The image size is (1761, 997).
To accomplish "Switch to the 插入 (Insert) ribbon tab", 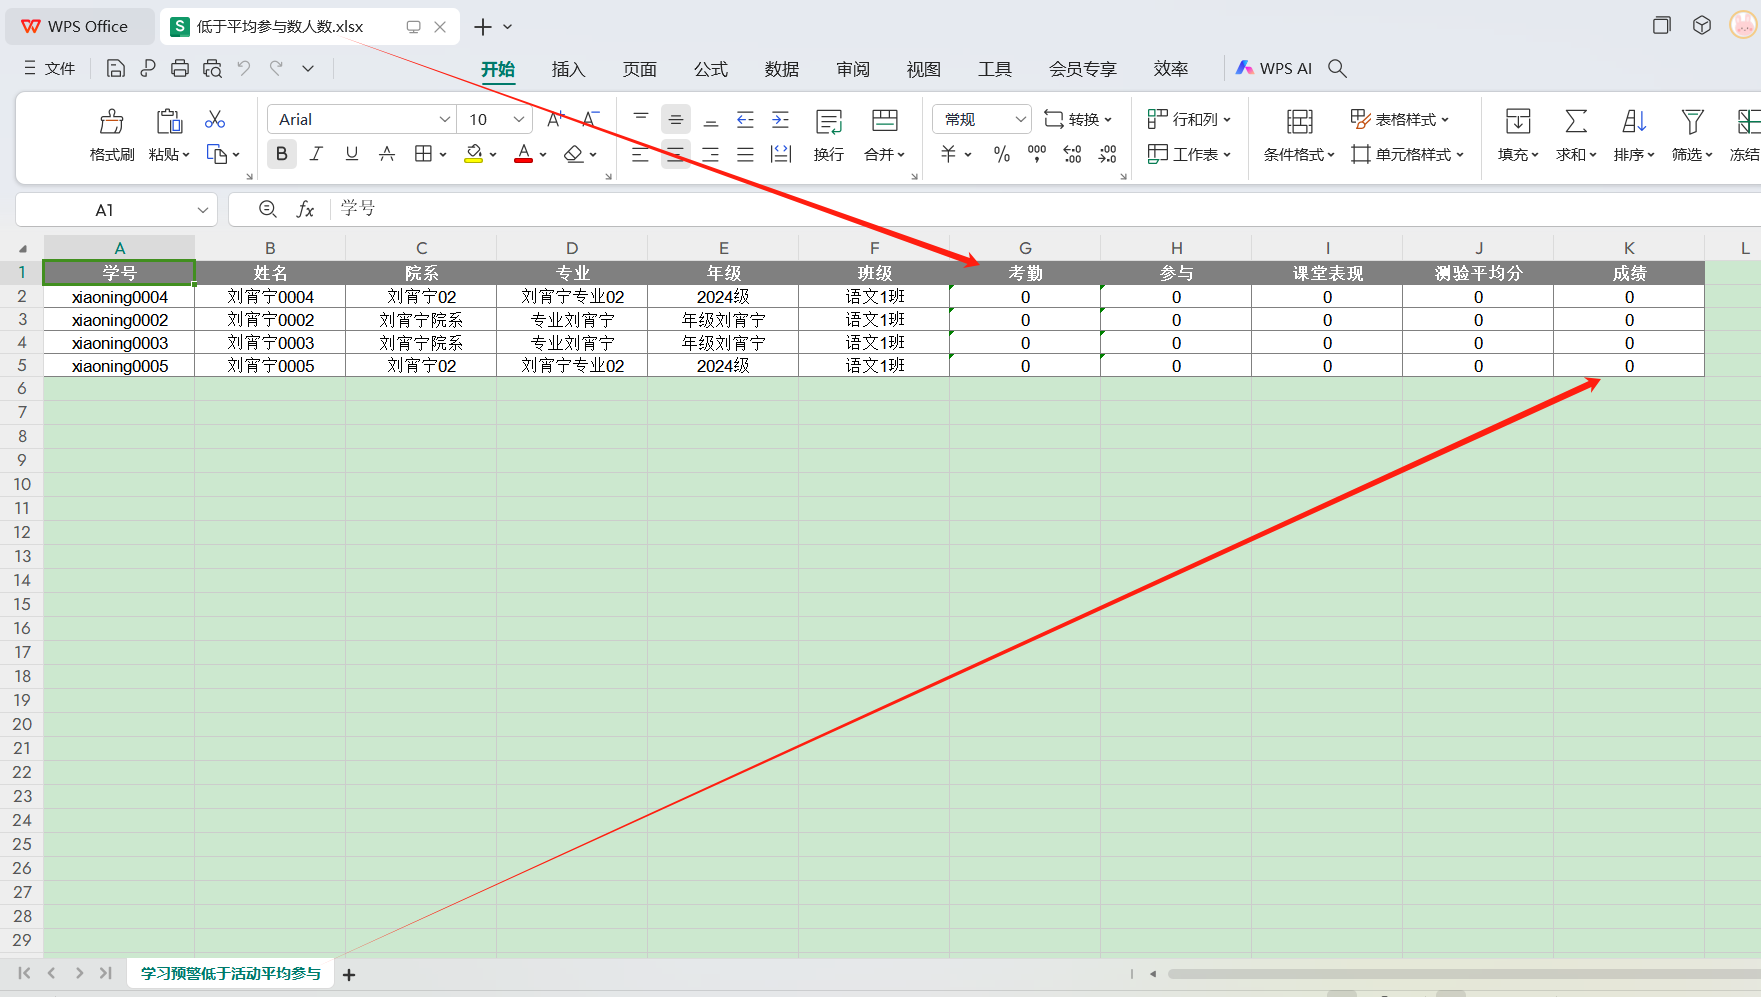I will [568, 69].
